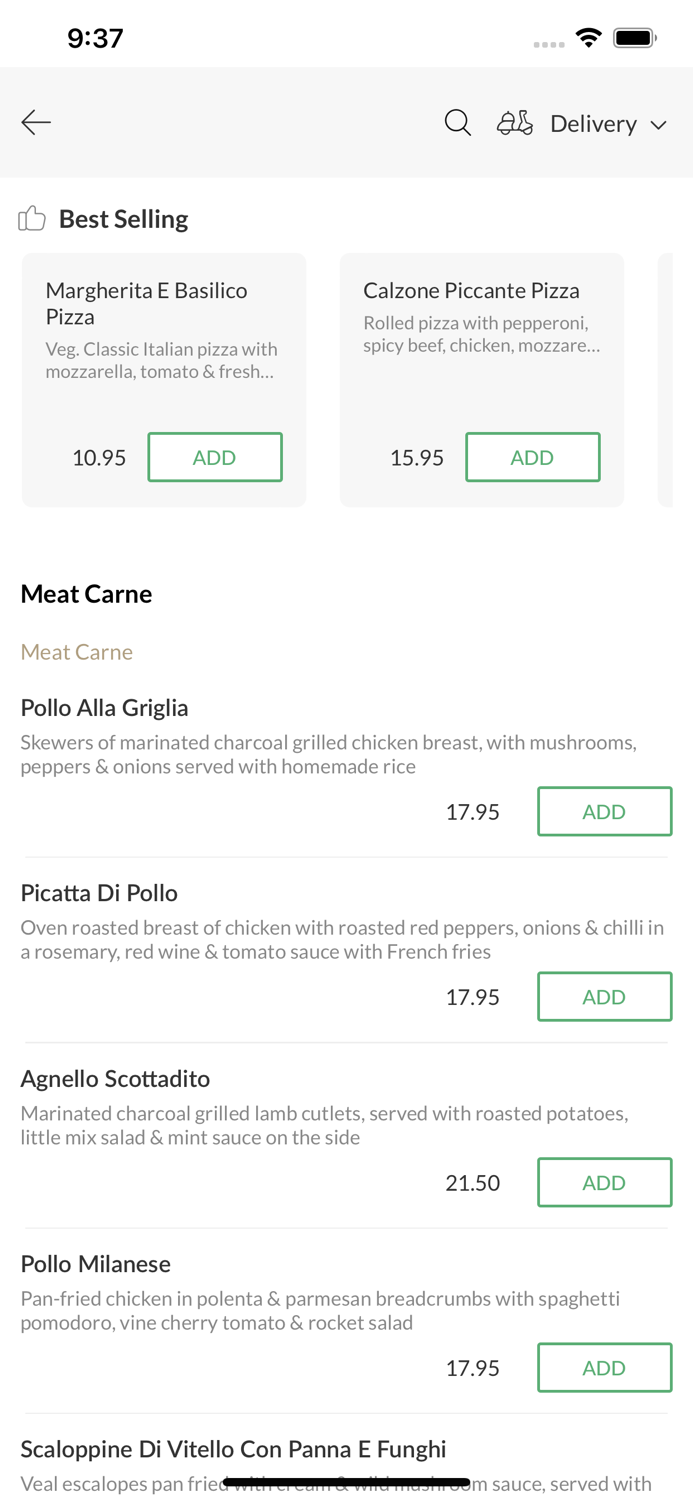Tap the Best Selling thumbs-up icon
The width and height of the screenshot is (693, 1500).
click(32, 218)
